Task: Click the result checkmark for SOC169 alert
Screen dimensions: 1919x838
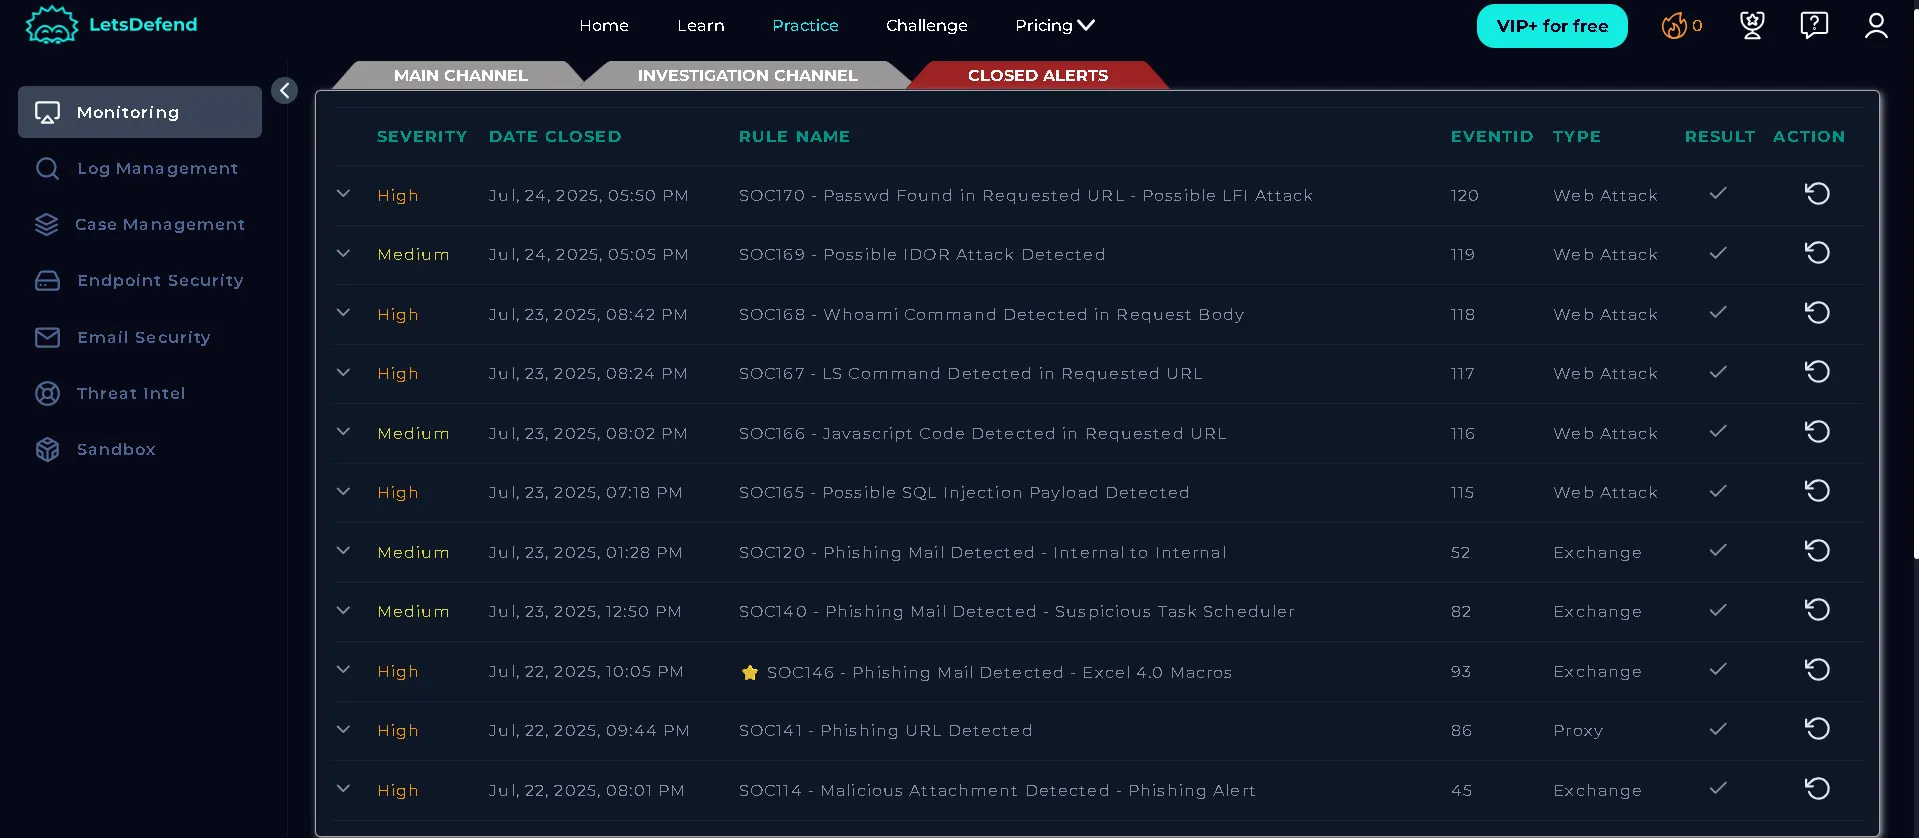Action: point(1718,254)
